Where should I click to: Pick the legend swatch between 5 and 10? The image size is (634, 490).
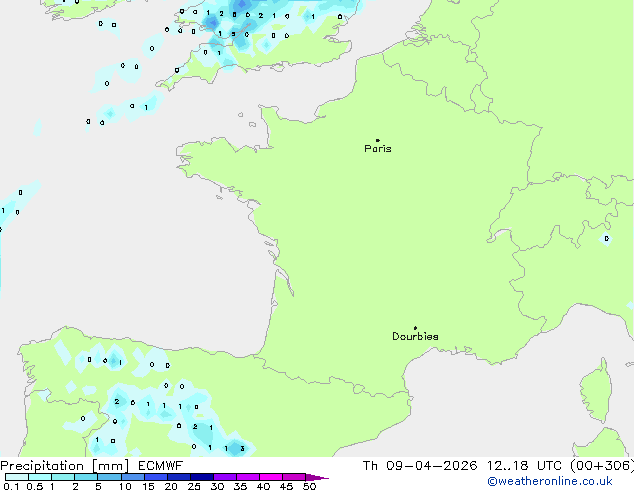pyautogui.click(x=109, y=477)
